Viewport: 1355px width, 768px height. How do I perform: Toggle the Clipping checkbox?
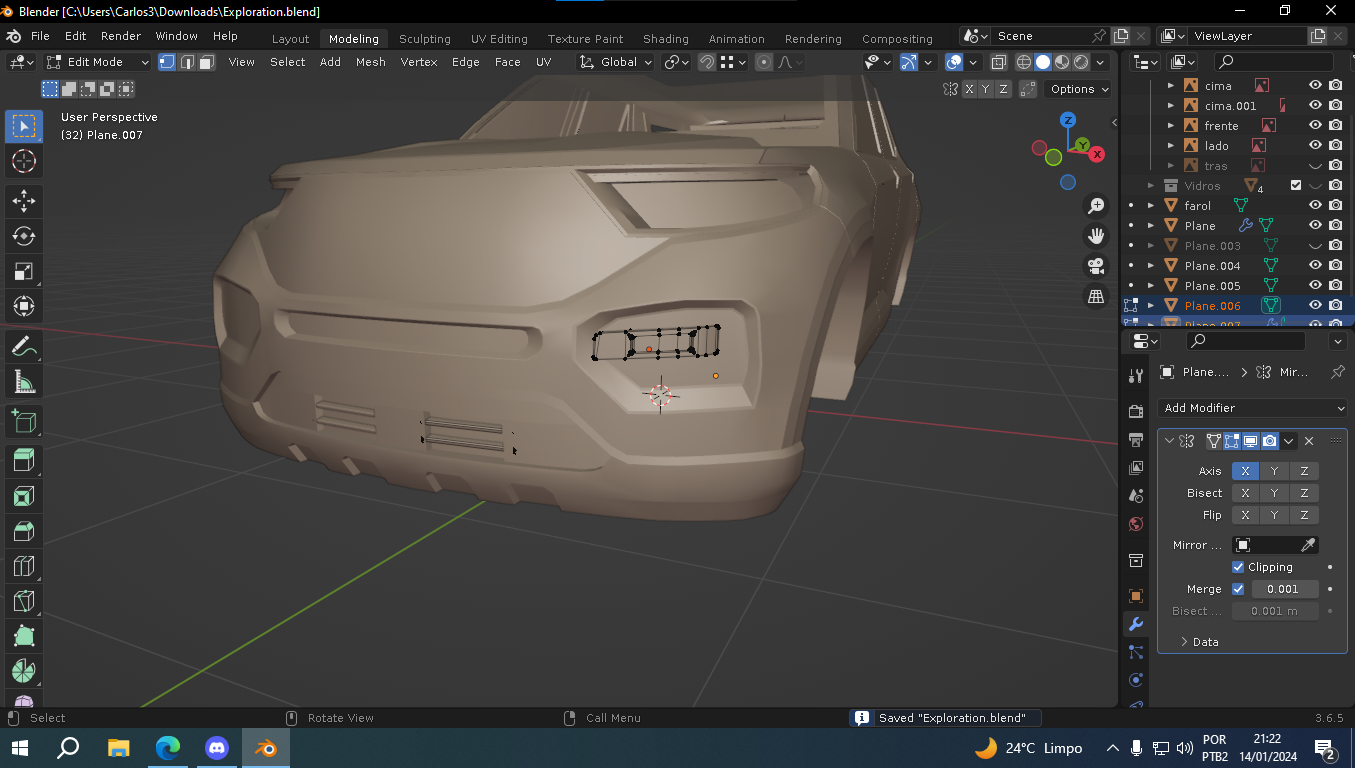(x=1238, y=567)
